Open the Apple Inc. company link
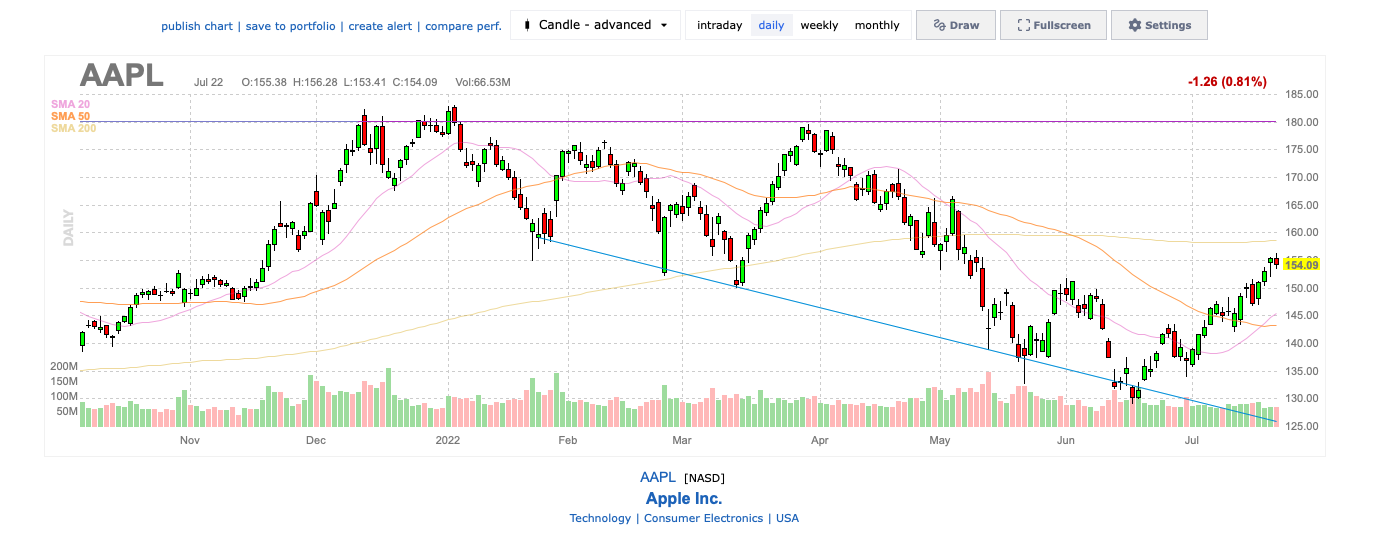 pos(684,498)
